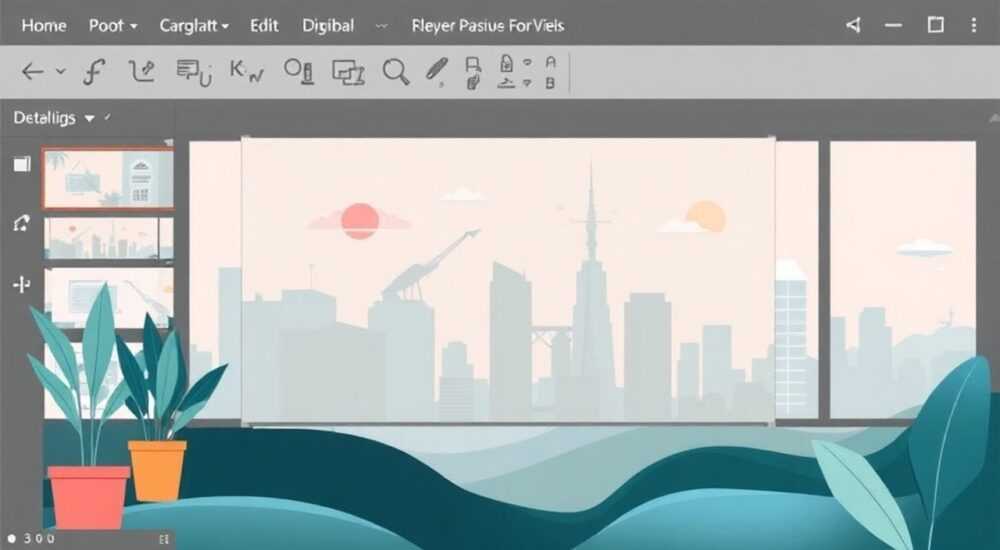The height and width of the screenshot is (550, 1000).
Task: Open the Poot dropdown menu
Action: point(113,26)
